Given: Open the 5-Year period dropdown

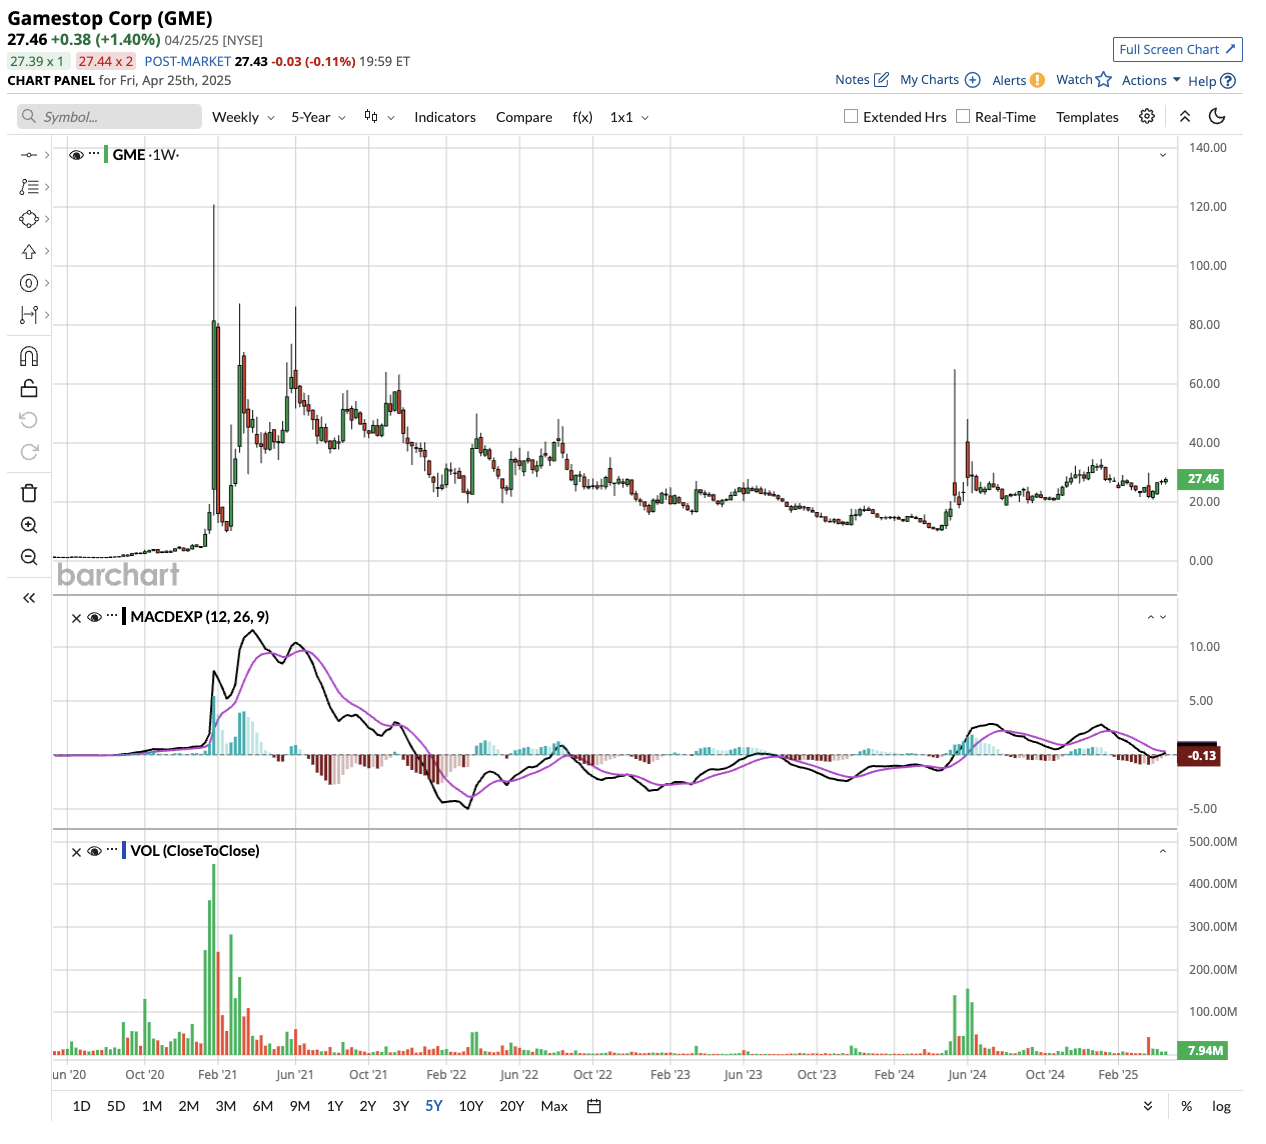Looking at the screenshot, I should (x=319, y=117).
